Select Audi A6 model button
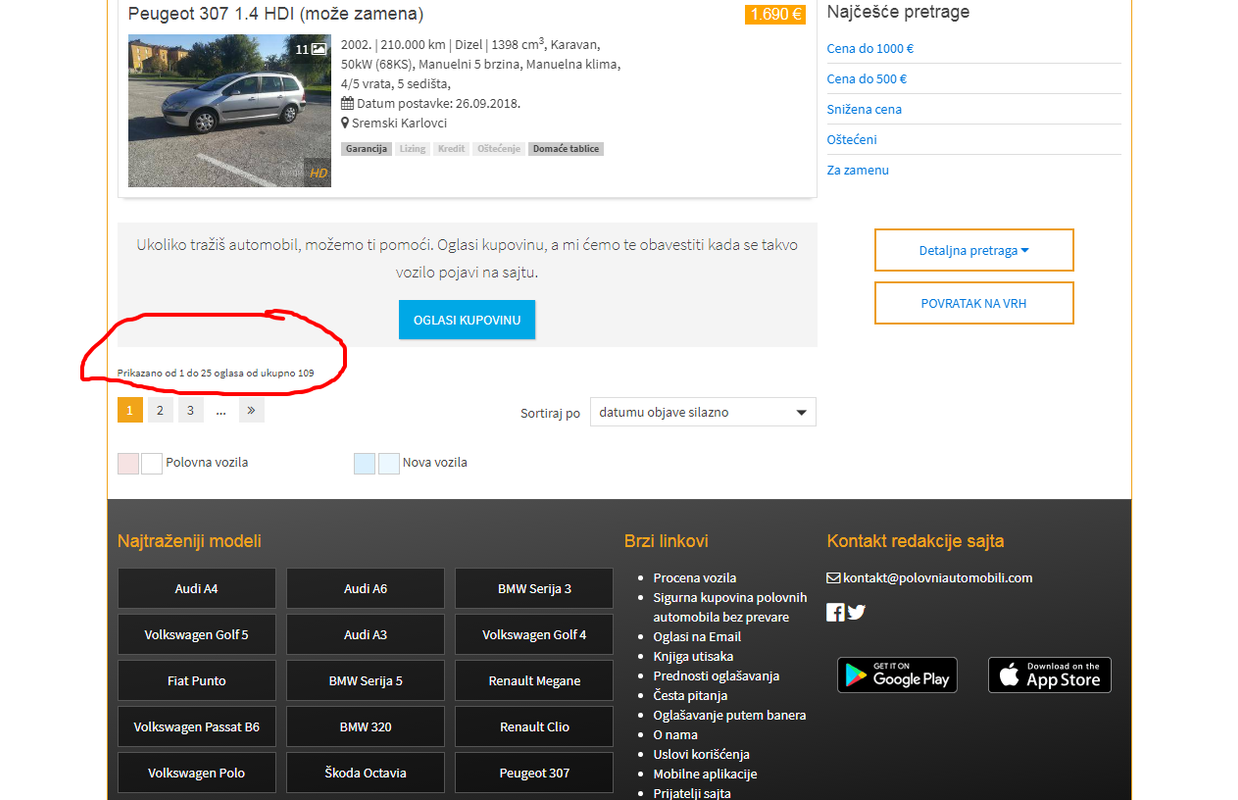Viewport: 1238px width, 800px height. point(365,588)
